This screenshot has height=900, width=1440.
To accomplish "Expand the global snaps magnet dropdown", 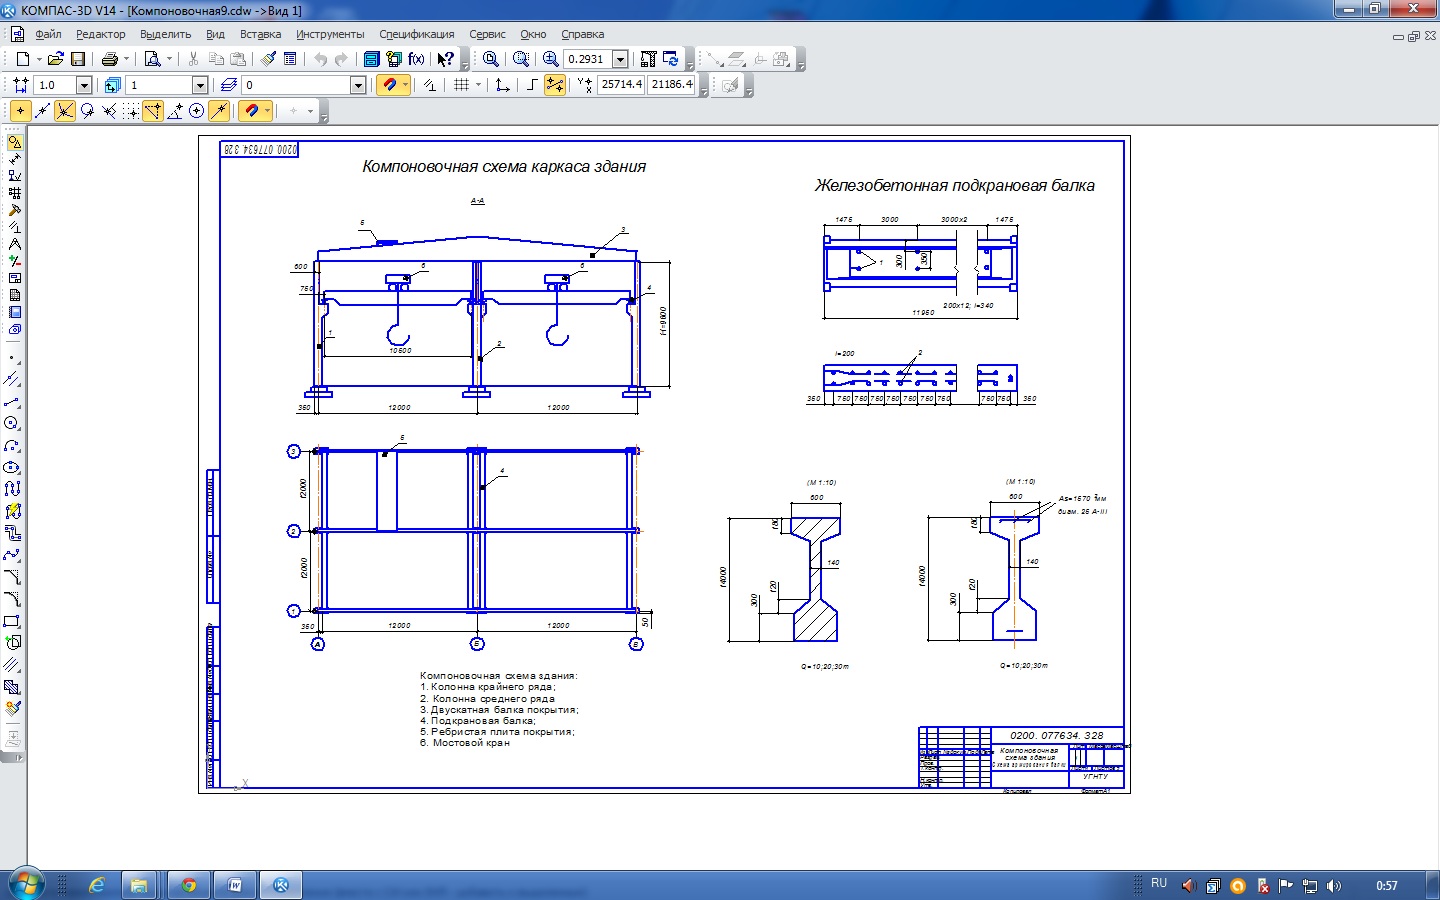I will pos(268,111).
